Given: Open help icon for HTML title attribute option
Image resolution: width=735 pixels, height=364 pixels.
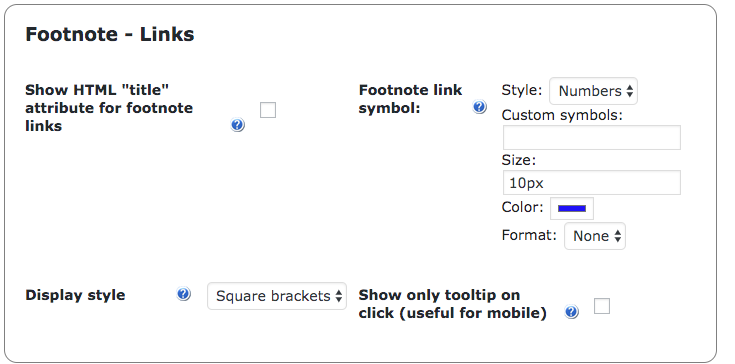Looking at the screenshot, I should pyautogui.click(x=238, y=125).
